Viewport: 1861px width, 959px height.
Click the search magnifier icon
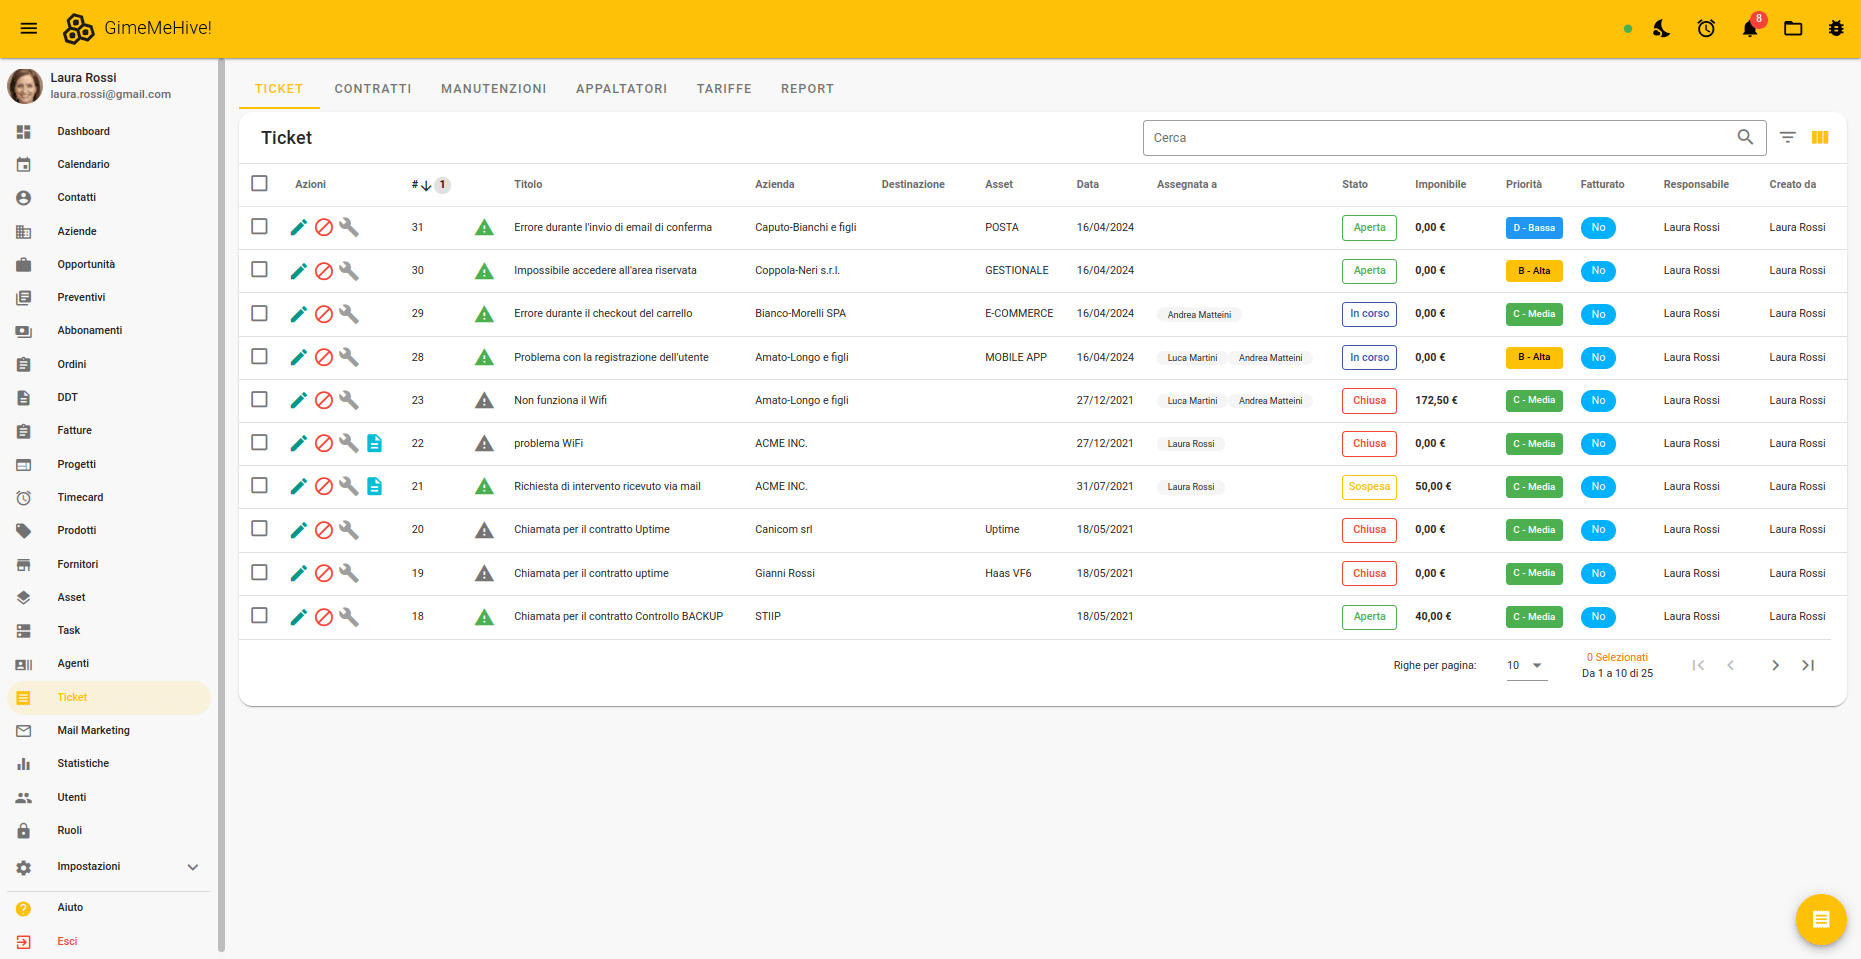coord(1745,137)
